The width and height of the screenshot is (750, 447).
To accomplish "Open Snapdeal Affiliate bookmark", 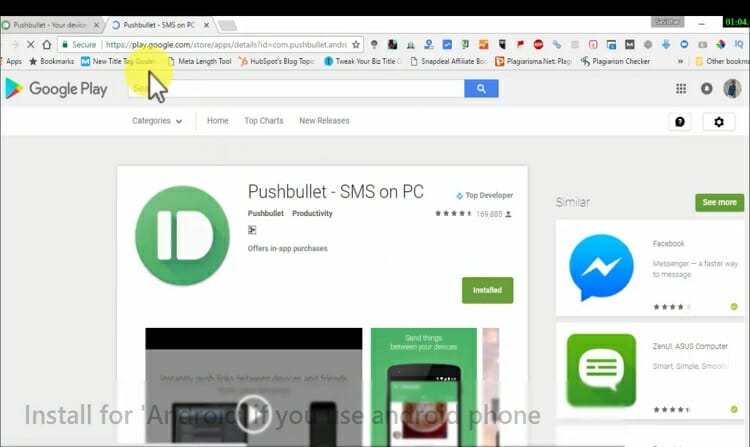I will click(x=448, y=61).
